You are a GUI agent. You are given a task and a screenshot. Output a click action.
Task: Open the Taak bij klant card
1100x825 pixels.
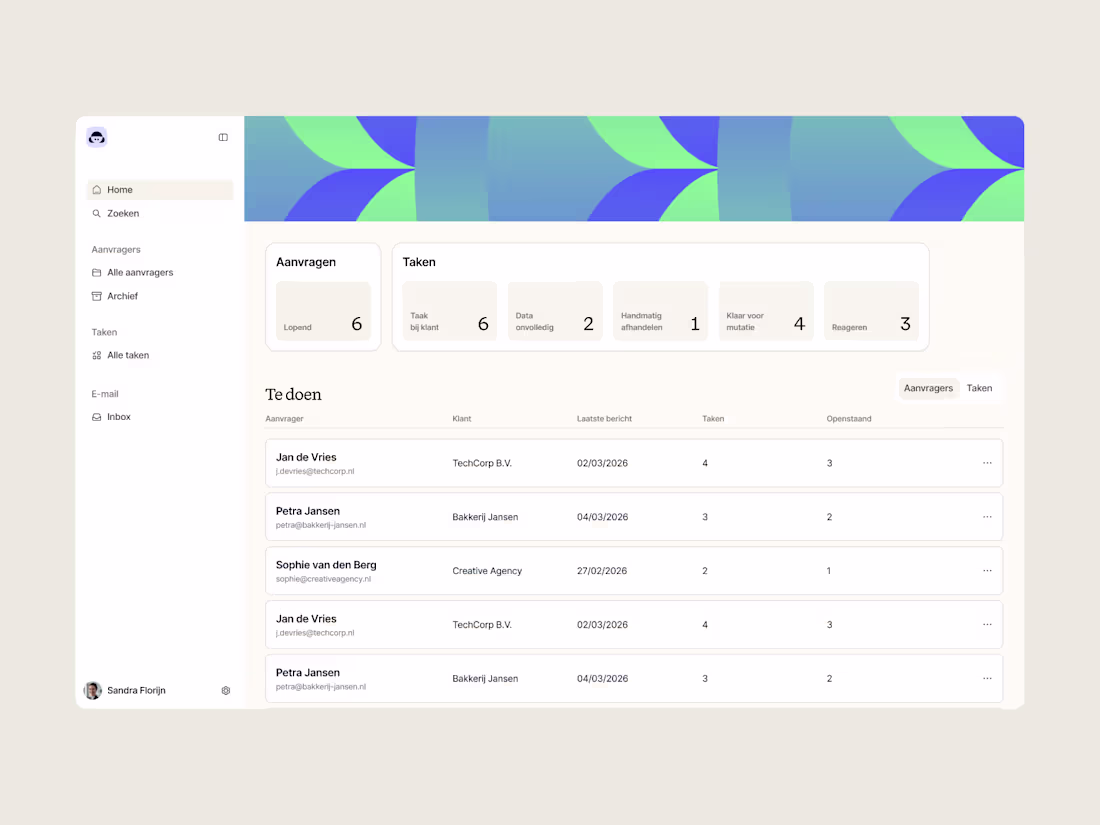coord(450,311)
